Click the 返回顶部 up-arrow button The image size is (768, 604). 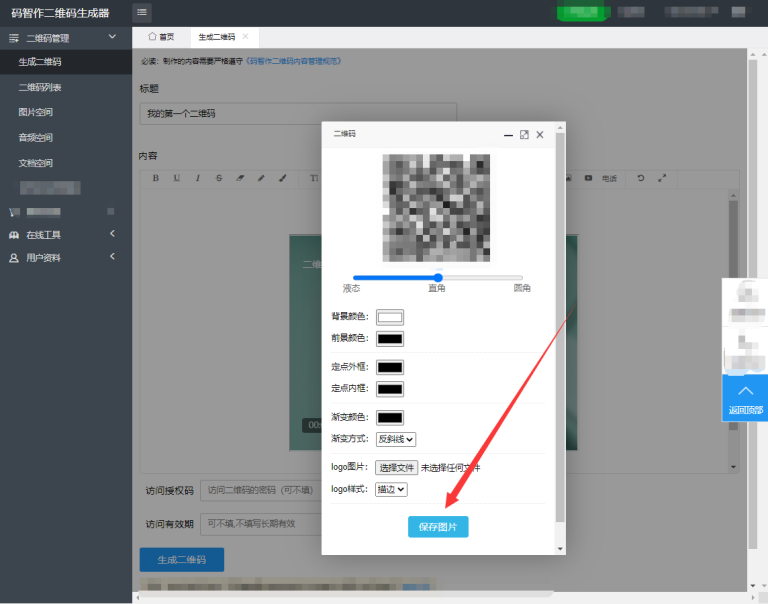(745, 398)
